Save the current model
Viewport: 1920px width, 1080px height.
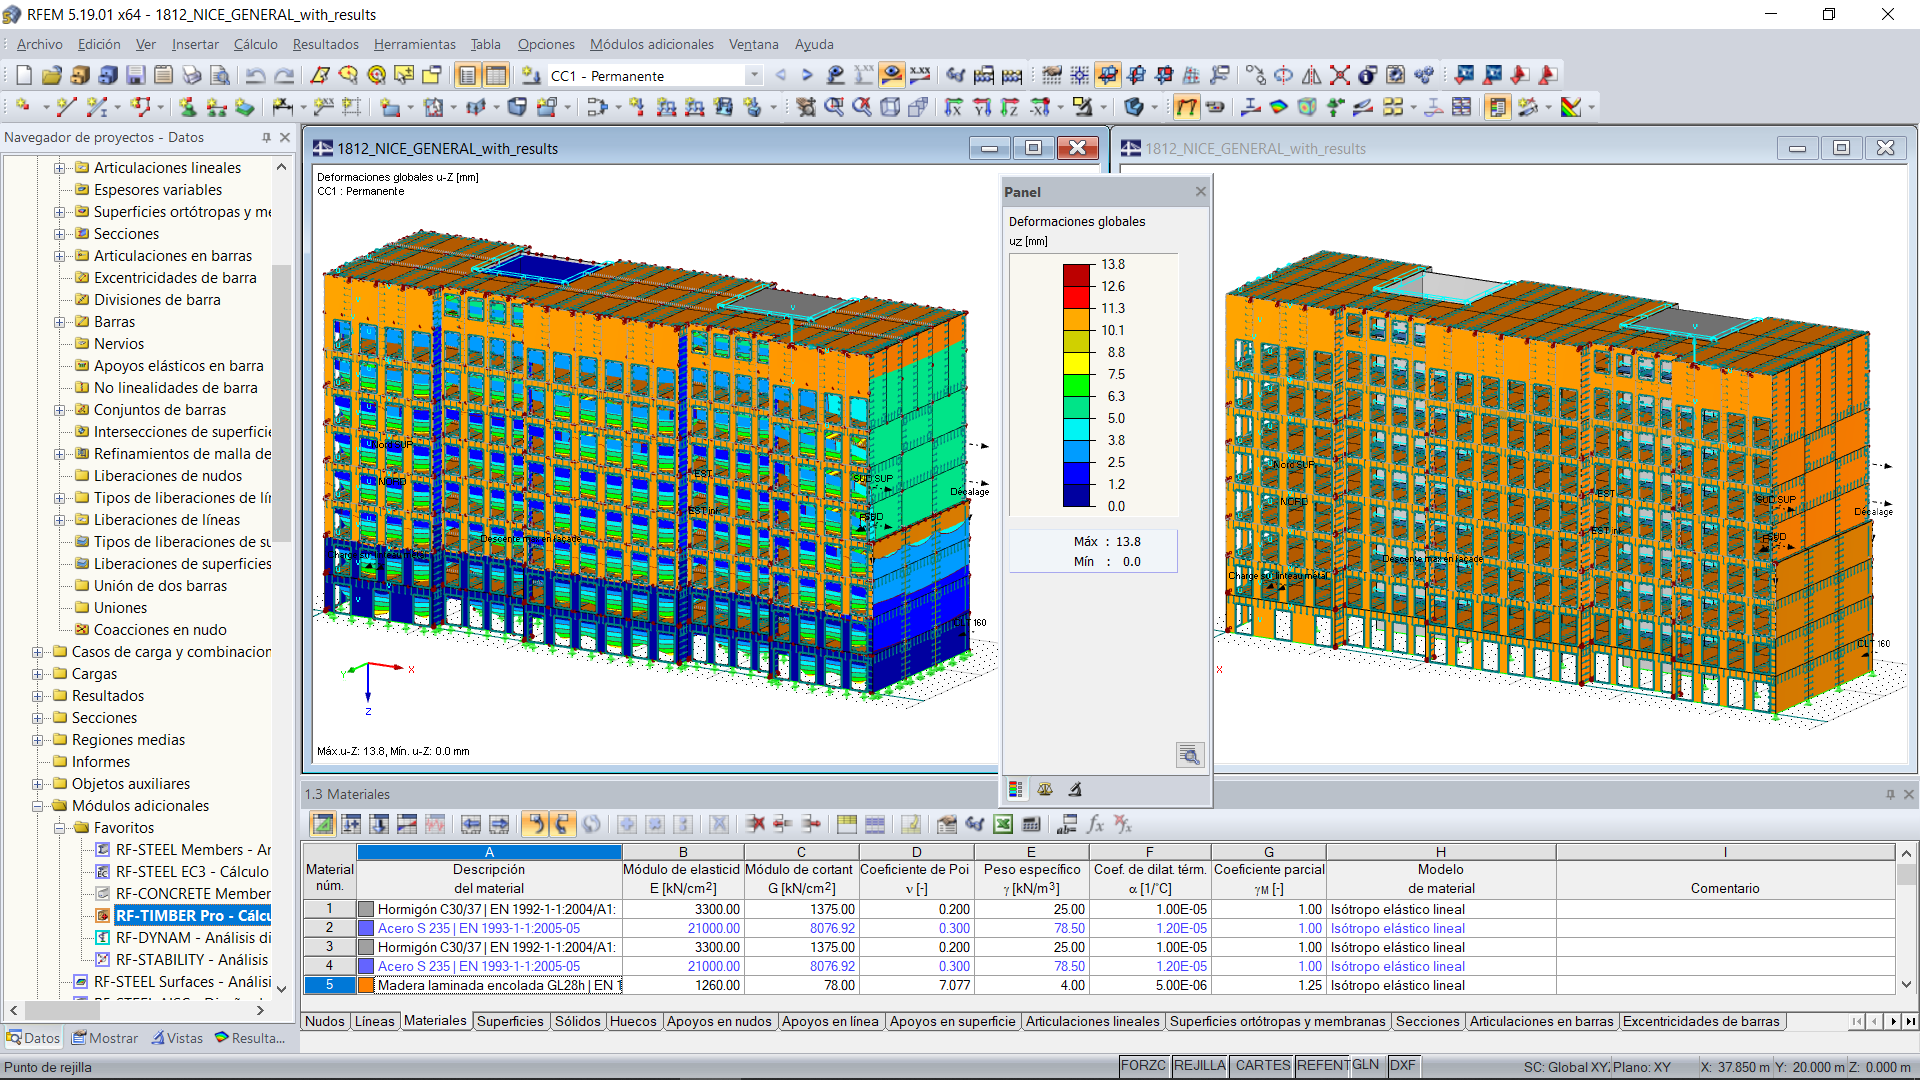click(x=135, y=75)
